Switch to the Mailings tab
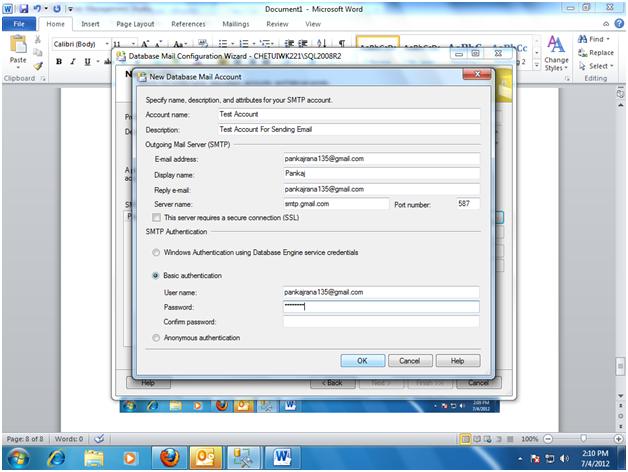This screenshot has width=628, height=472. tap(236, 24)
